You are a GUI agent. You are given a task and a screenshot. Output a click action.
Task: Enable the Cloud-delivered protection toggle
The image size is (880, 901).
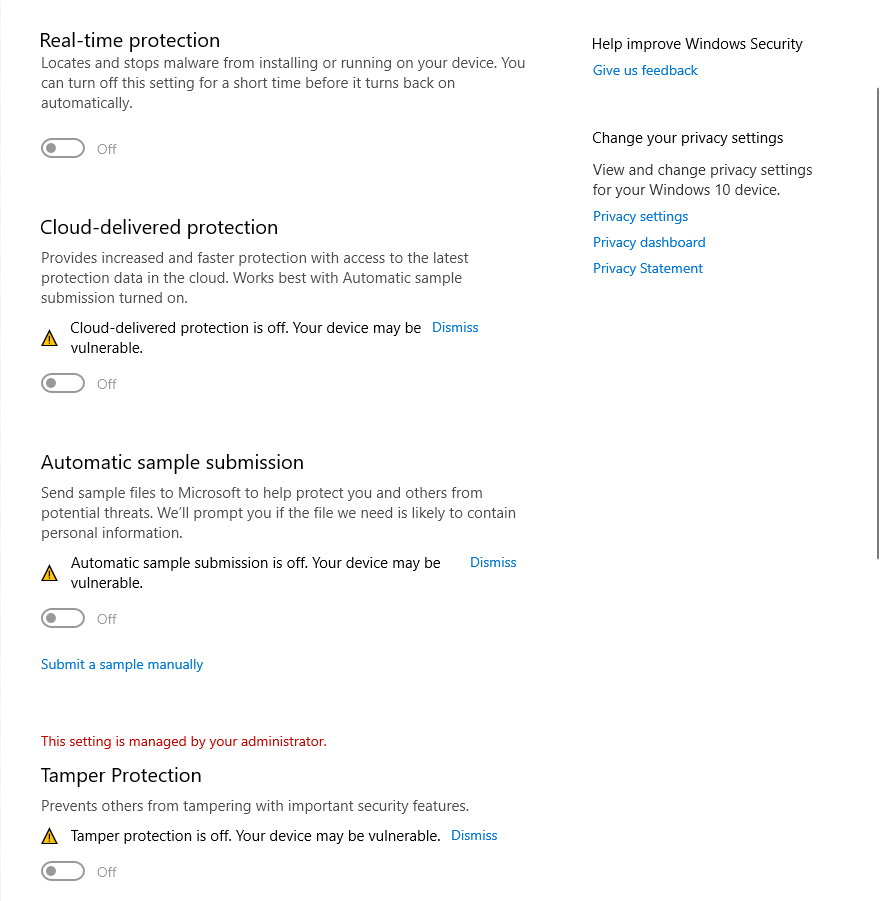[63, 384]
